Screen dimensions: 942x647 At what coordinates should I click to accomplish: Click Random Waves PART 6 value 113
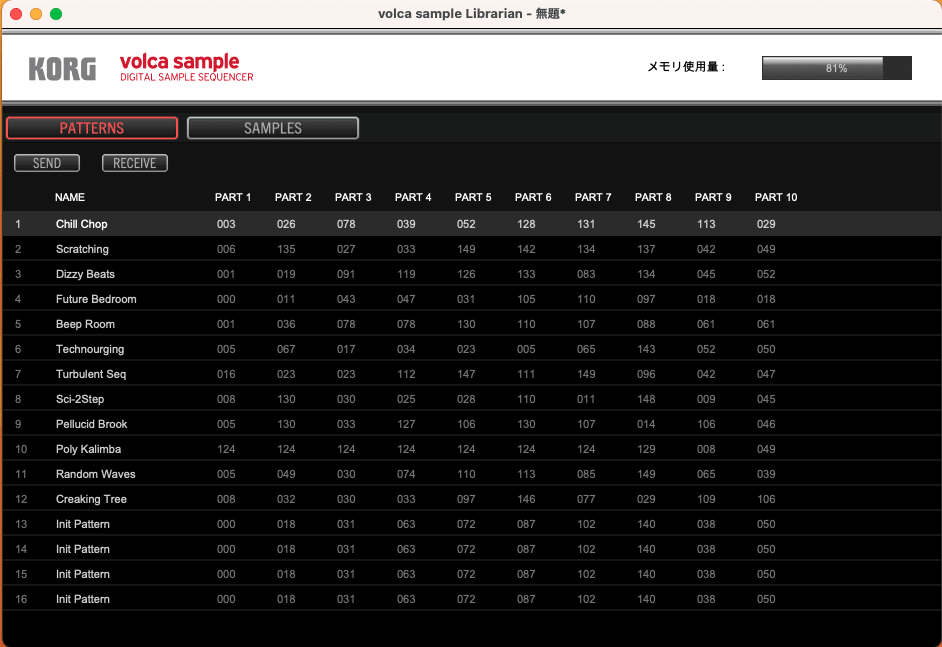point(526,474)
